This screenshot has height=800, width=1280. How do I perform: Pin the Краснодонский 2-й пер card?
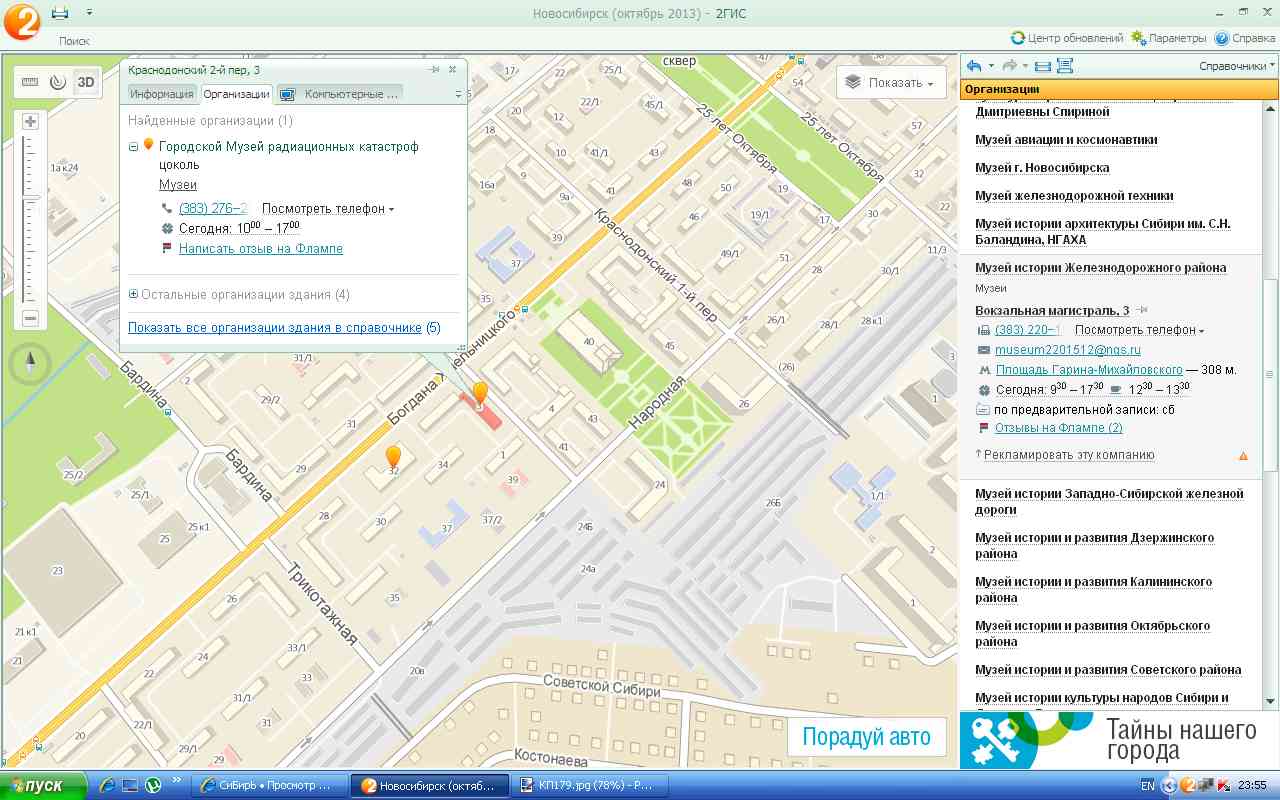coord(435,70)
